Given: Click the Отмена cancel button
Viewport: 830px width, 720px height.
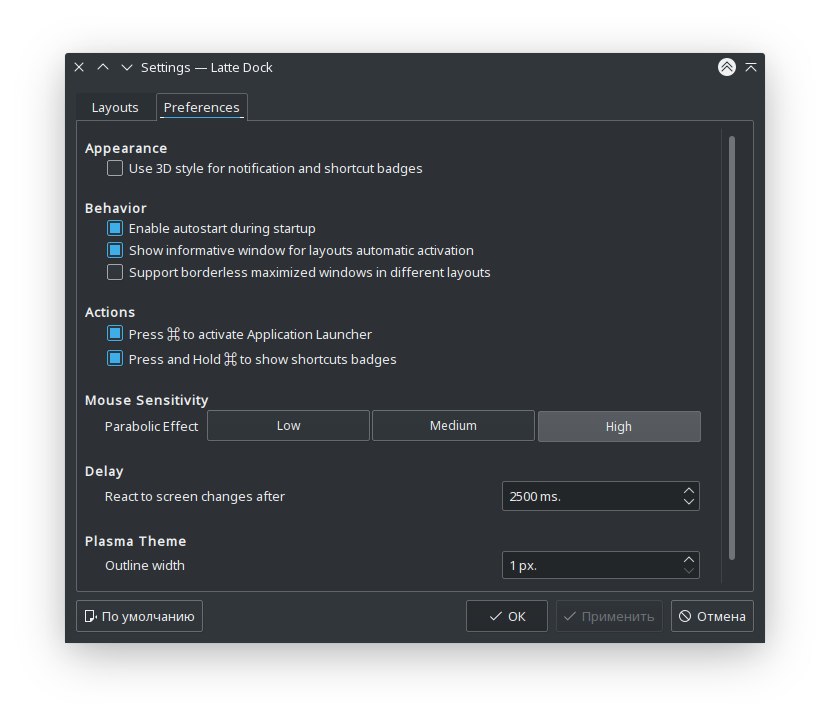Looking at the screenshot, I should pyautogui.click(x=712, y=616).
